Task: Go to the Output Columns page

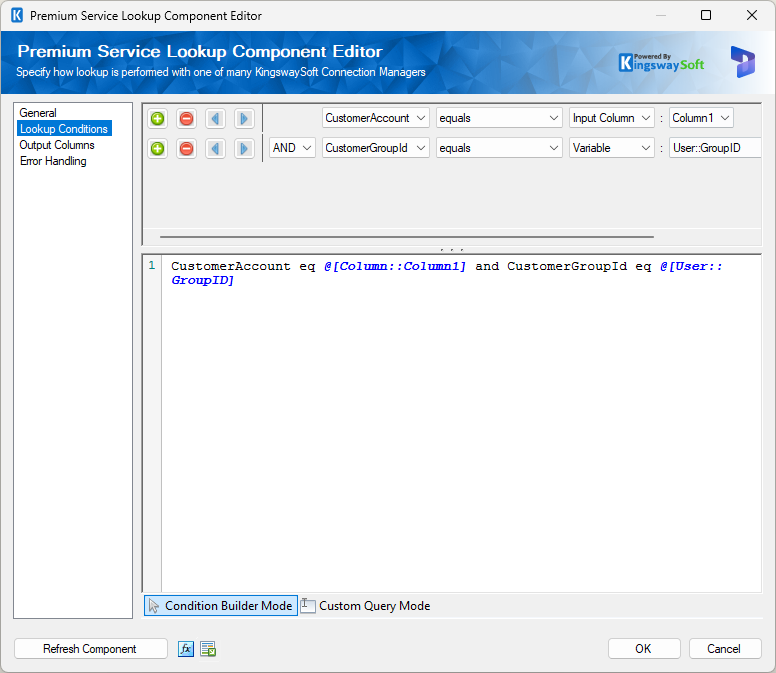Action: 57,145
